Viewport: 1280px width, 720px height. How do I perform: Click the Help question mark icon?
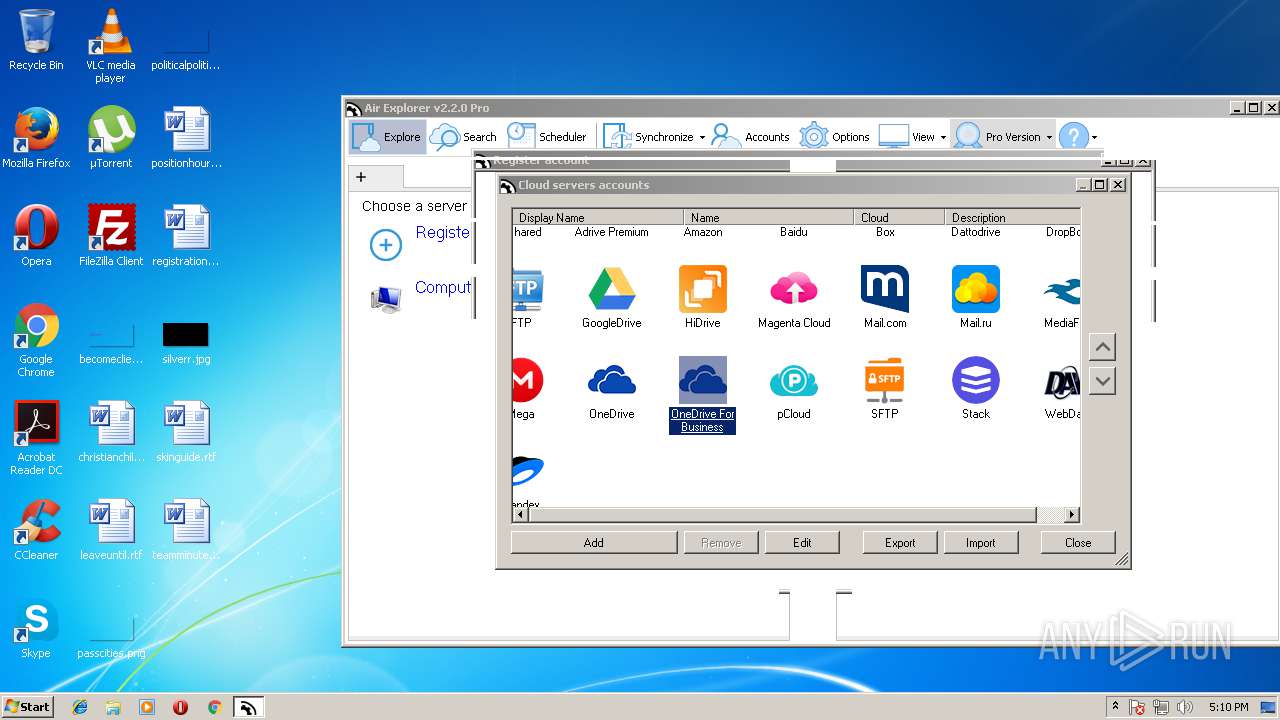1073,137
